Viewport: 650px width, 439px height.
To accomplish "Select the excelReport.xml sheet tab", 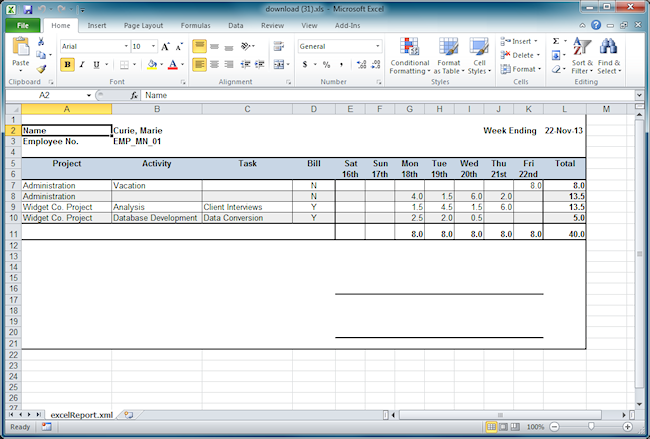I will (81, 415).
